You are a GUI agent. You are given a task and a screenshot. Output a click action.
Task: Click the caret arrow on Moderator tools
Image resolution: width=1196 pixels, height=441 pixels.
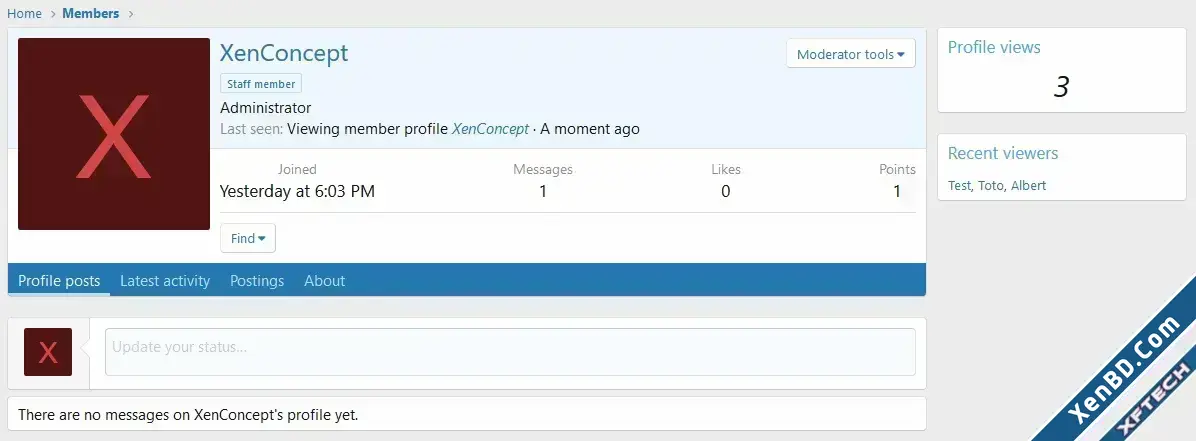tap(901, 55)
